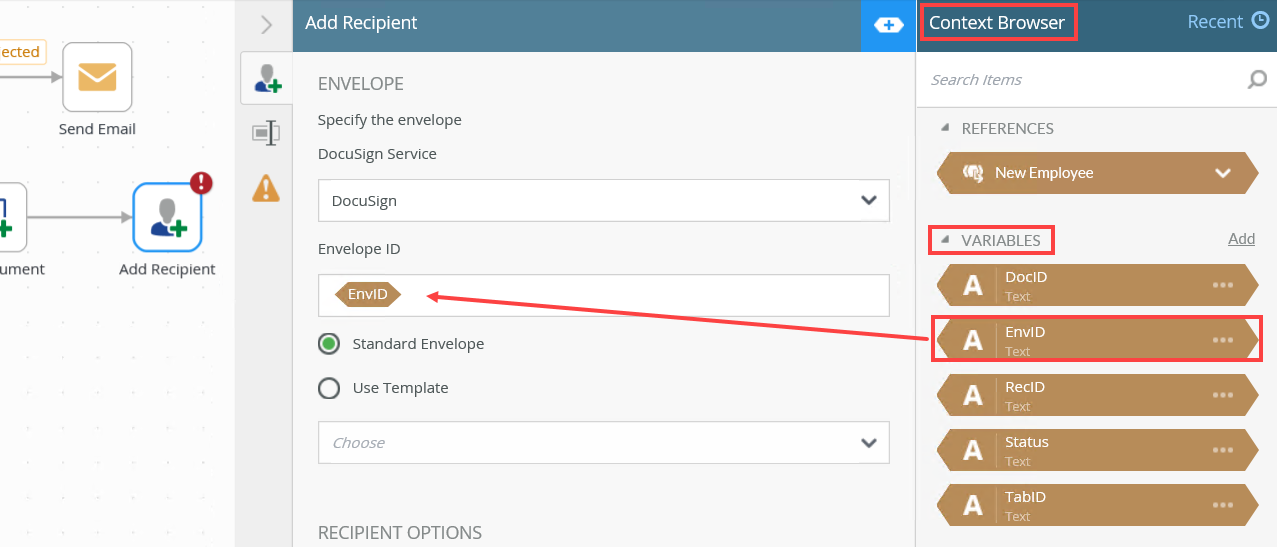Open the DocuSign Service dropdown
This screenshot has height=547, width=1277.
603,201
